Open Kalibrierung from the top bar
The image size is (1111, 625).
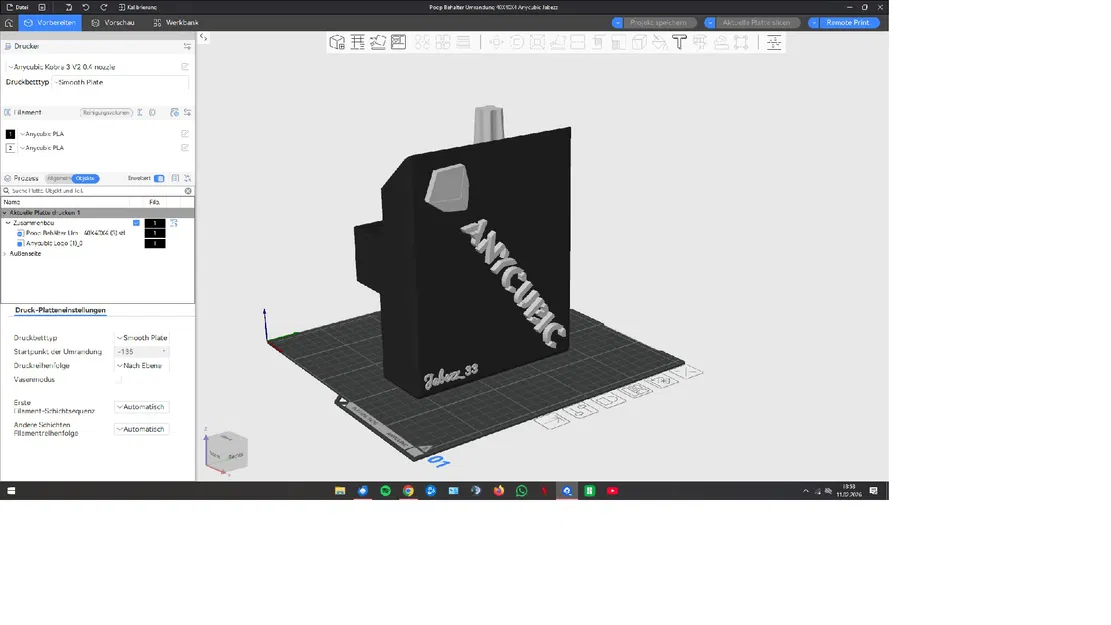tap(139, 6)
